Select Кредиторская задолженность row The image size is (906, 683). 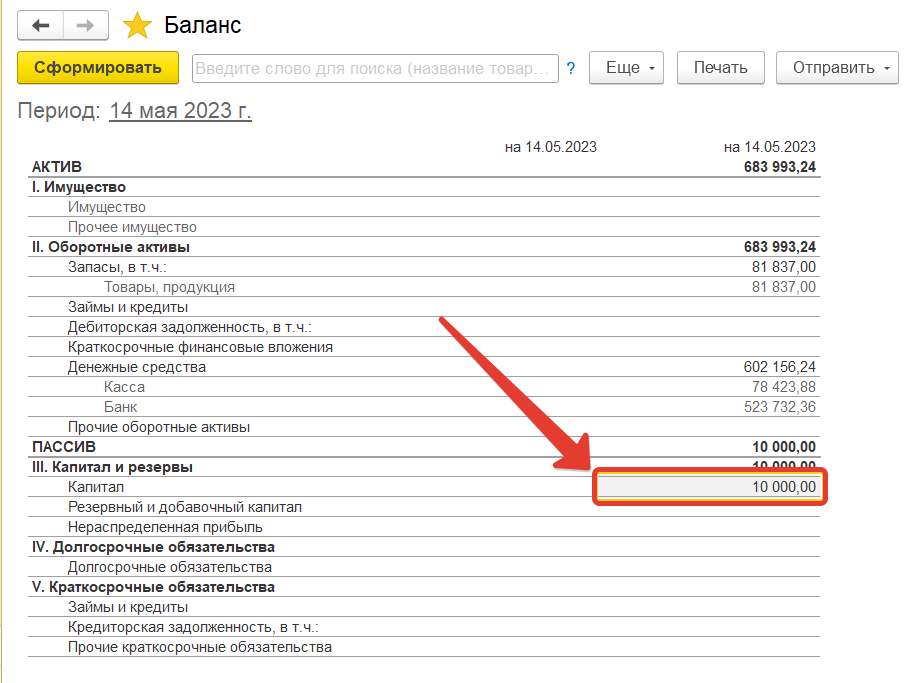(x=193, y=627)
